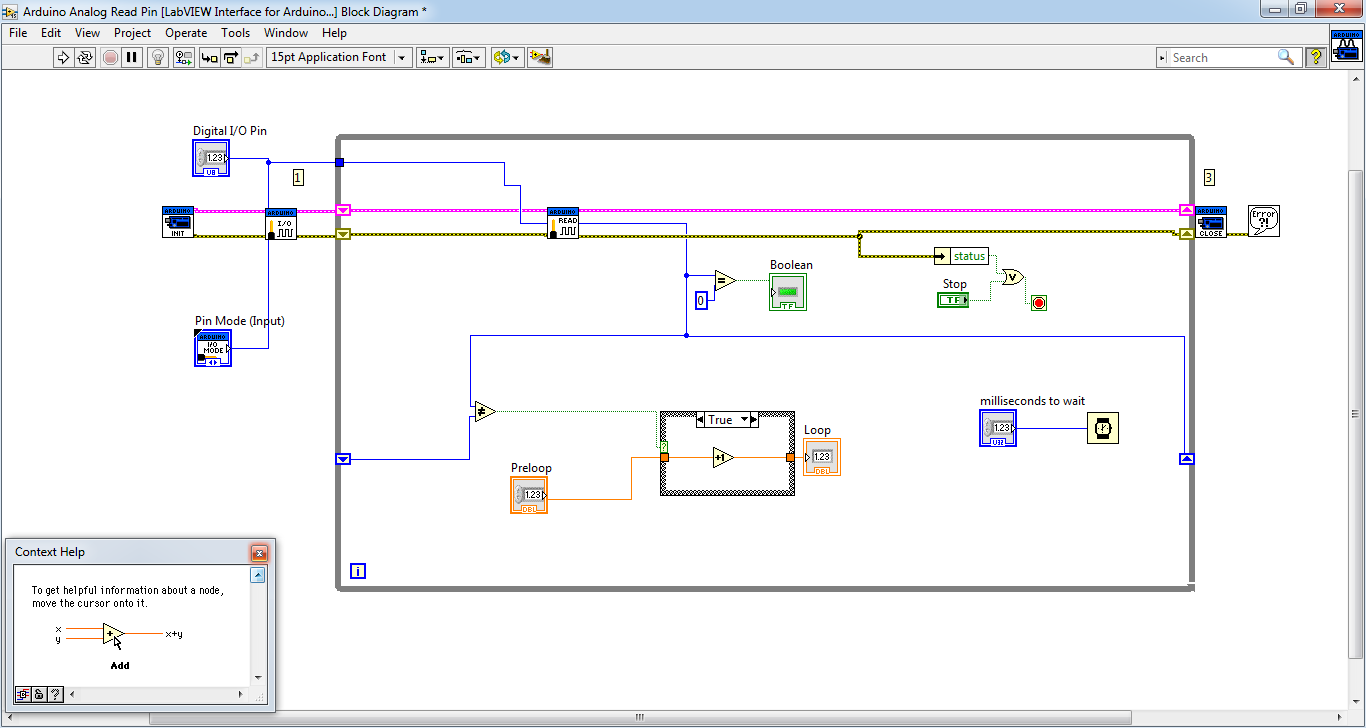Click the Clean Up Diagram button
Image resolution: width=1372 pixels, height=728 pixels.
click(x=540, y=57)
